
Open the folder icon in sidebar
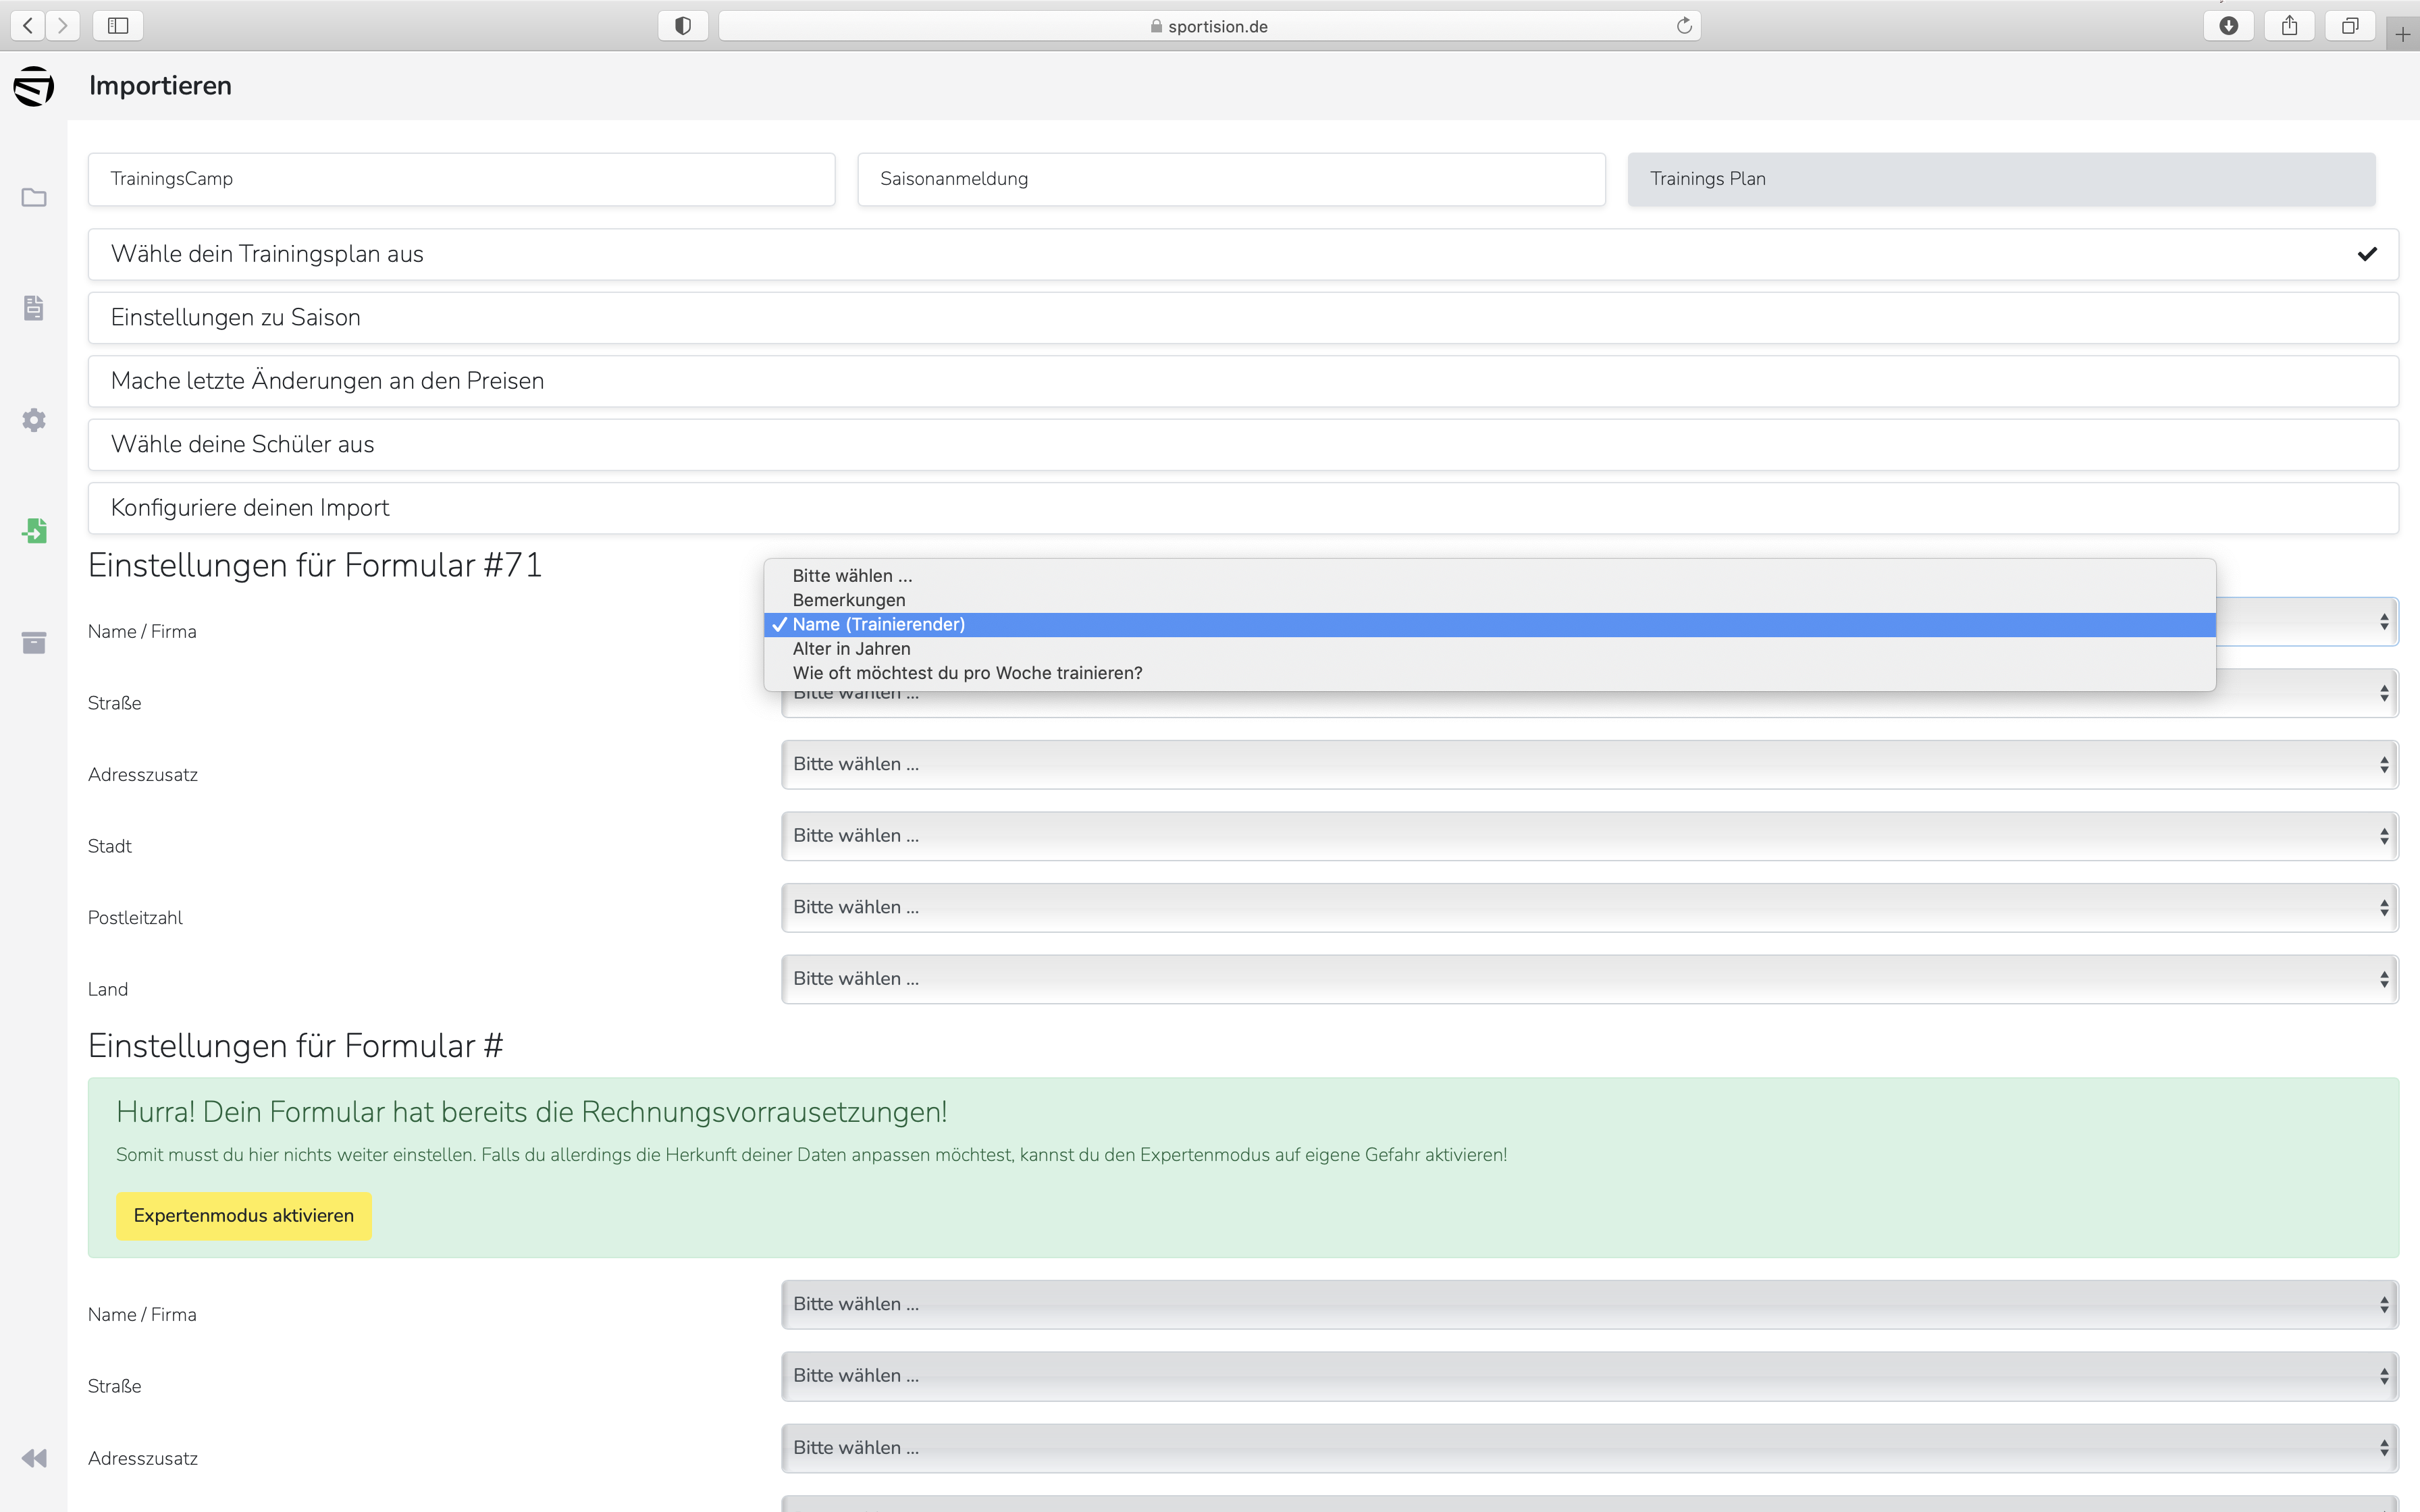34,197
